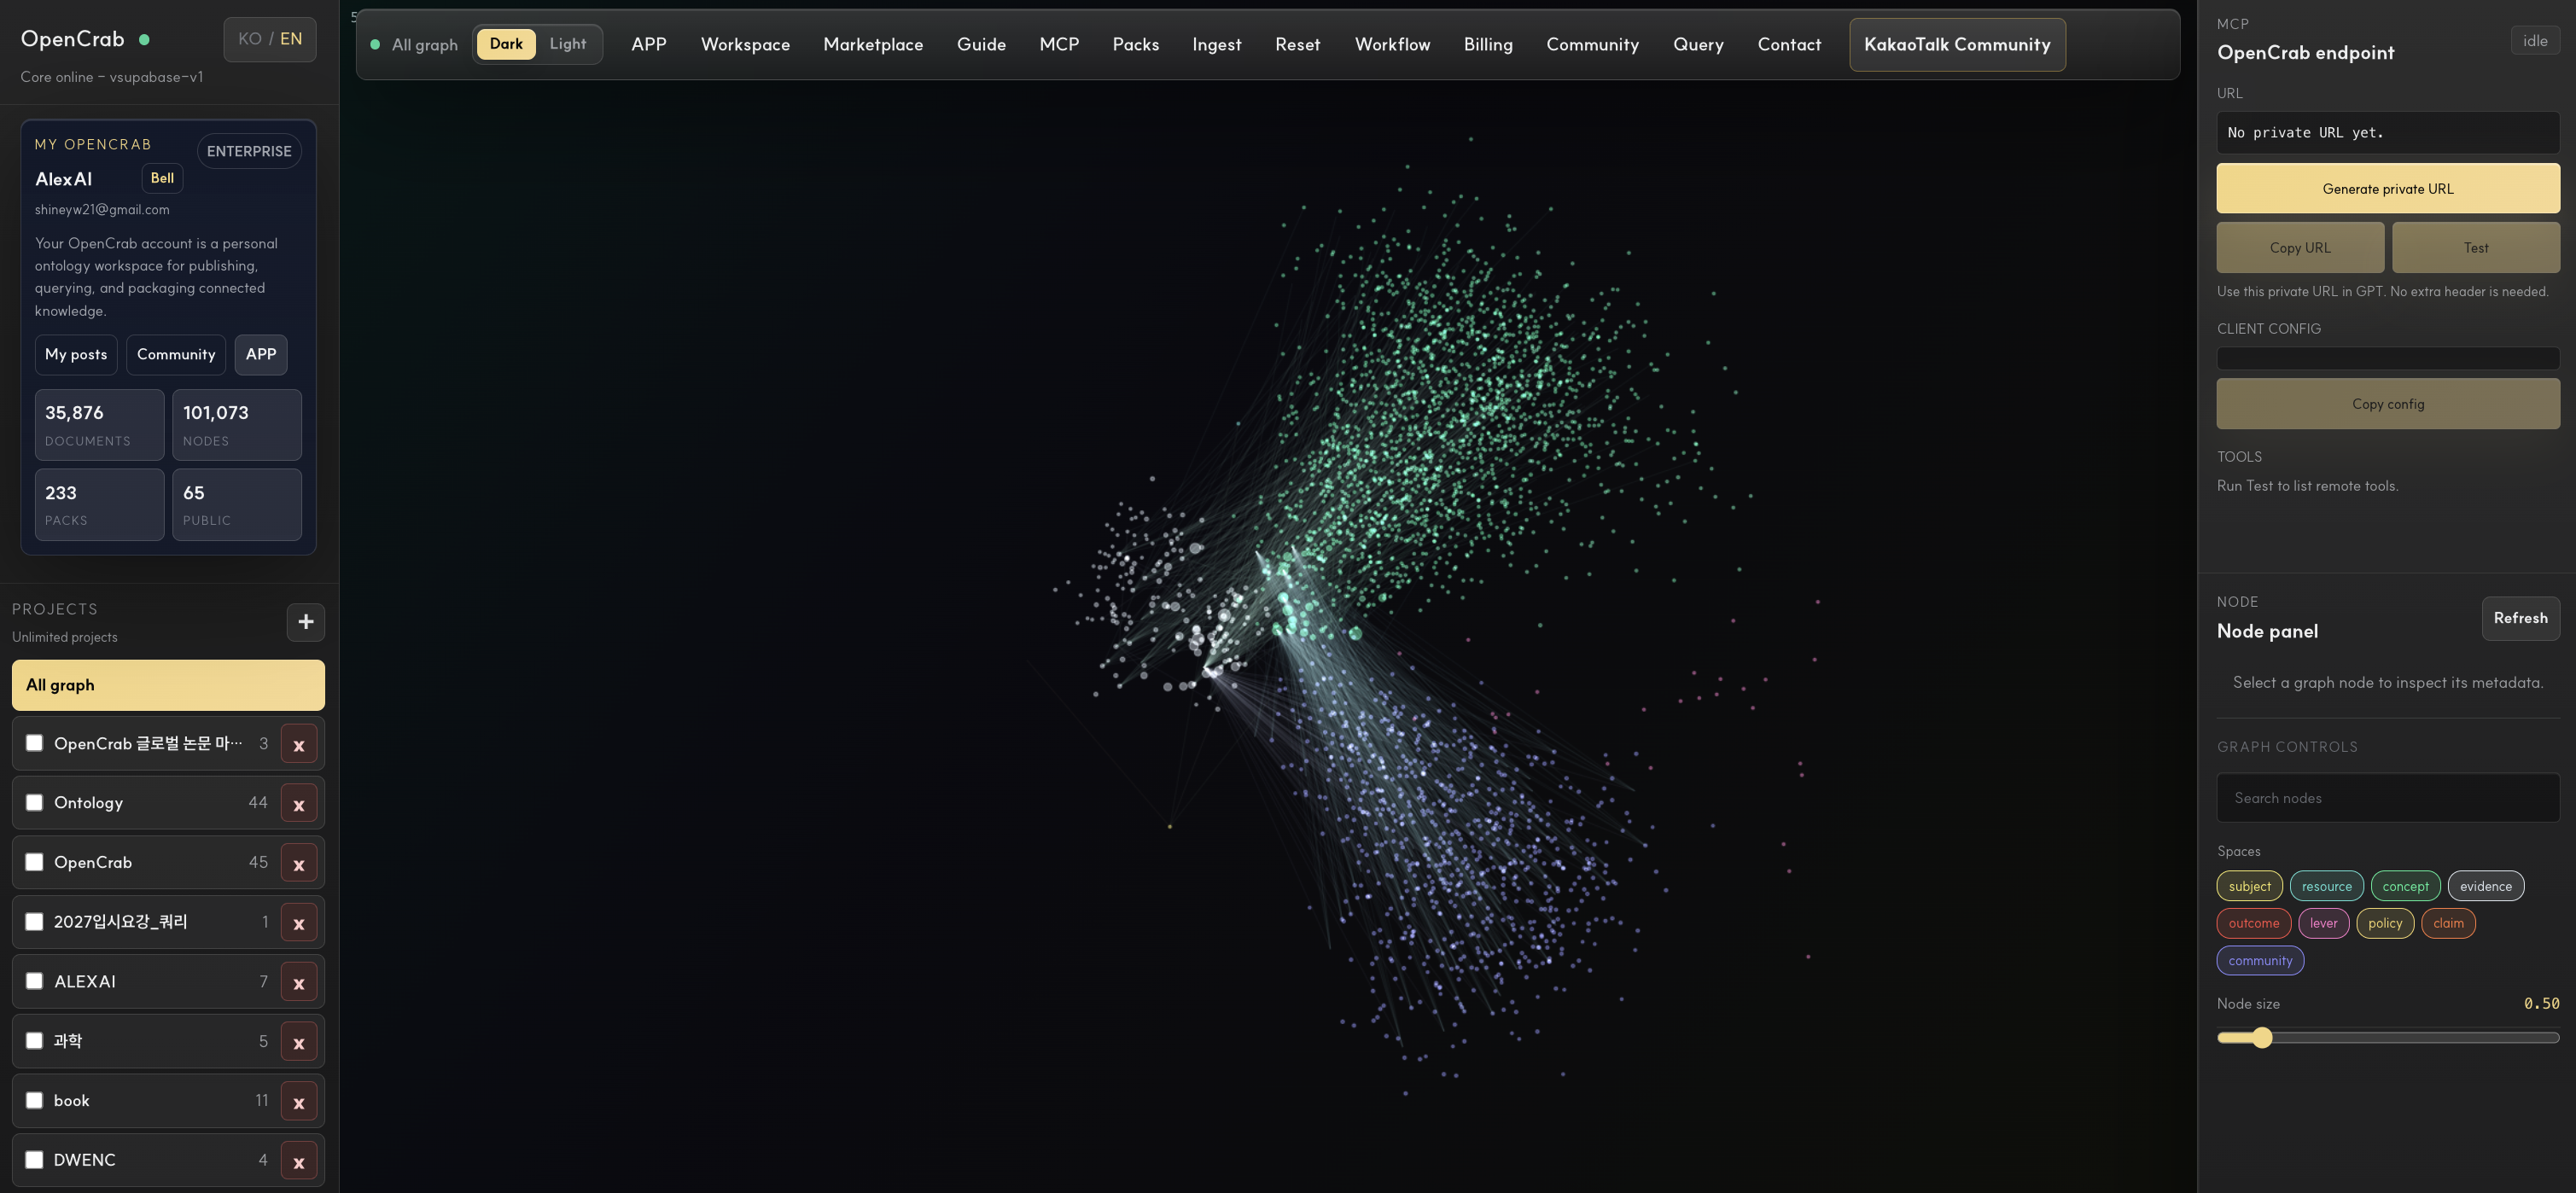The width and height of the screenshot is (2576, 1193).
Task: Adjust the Node size slider
Action: click(2387, 1037)
